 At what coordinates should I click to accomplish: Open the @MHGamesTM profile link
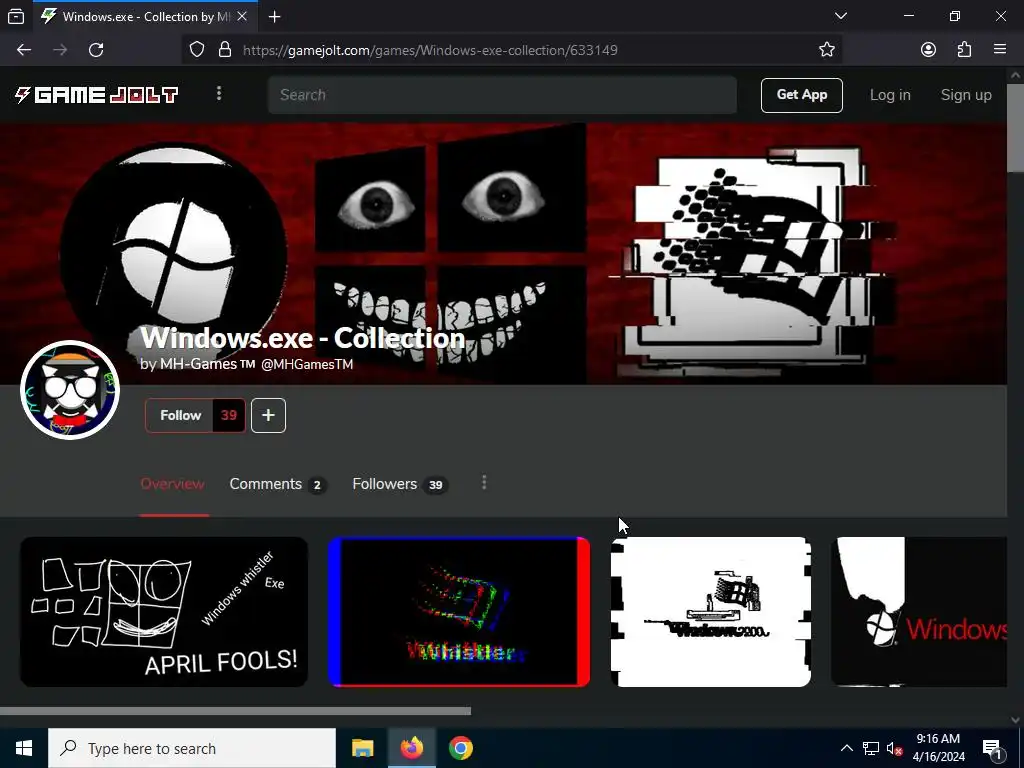pyautogui.click(x=307, y=364)
